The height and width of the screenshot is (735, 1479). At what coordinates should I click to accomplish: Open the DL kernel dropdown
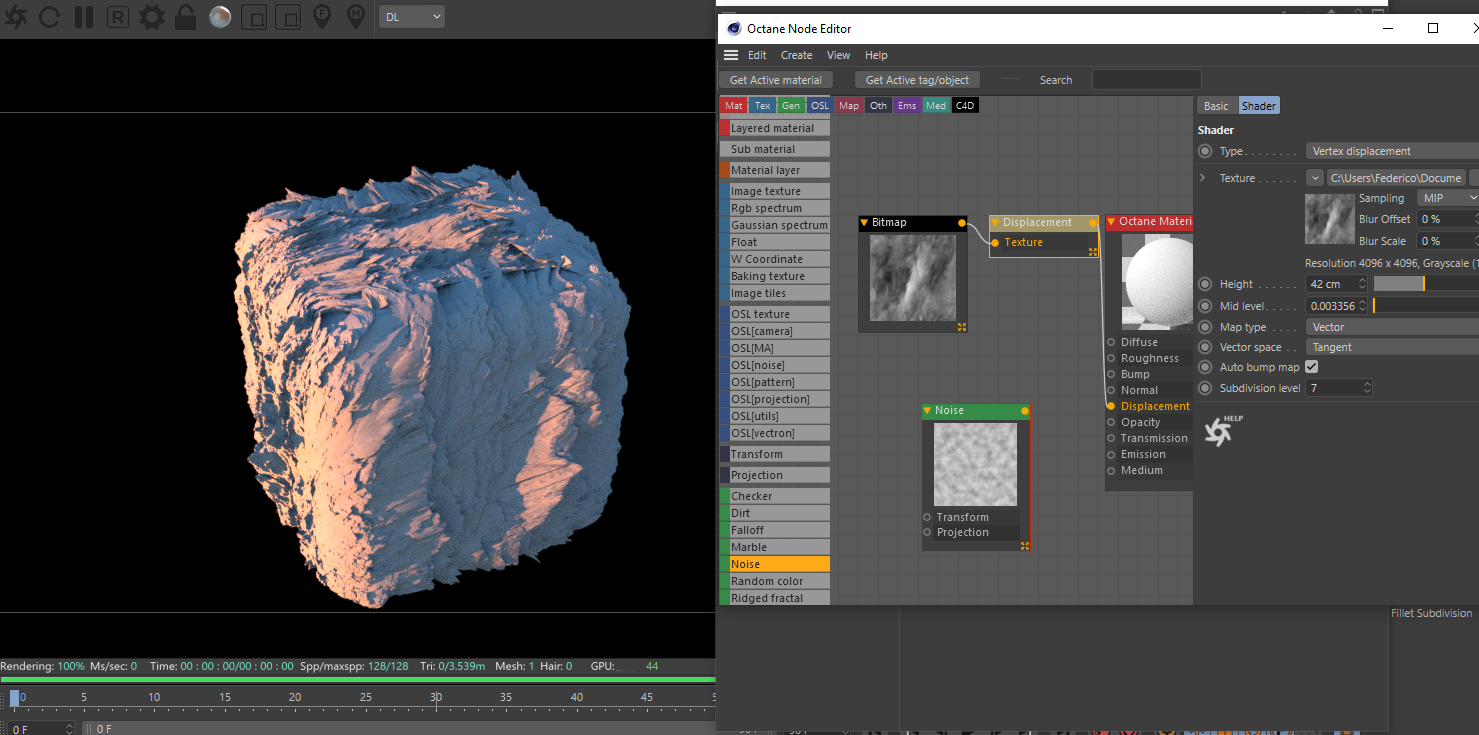click(412, 17)
